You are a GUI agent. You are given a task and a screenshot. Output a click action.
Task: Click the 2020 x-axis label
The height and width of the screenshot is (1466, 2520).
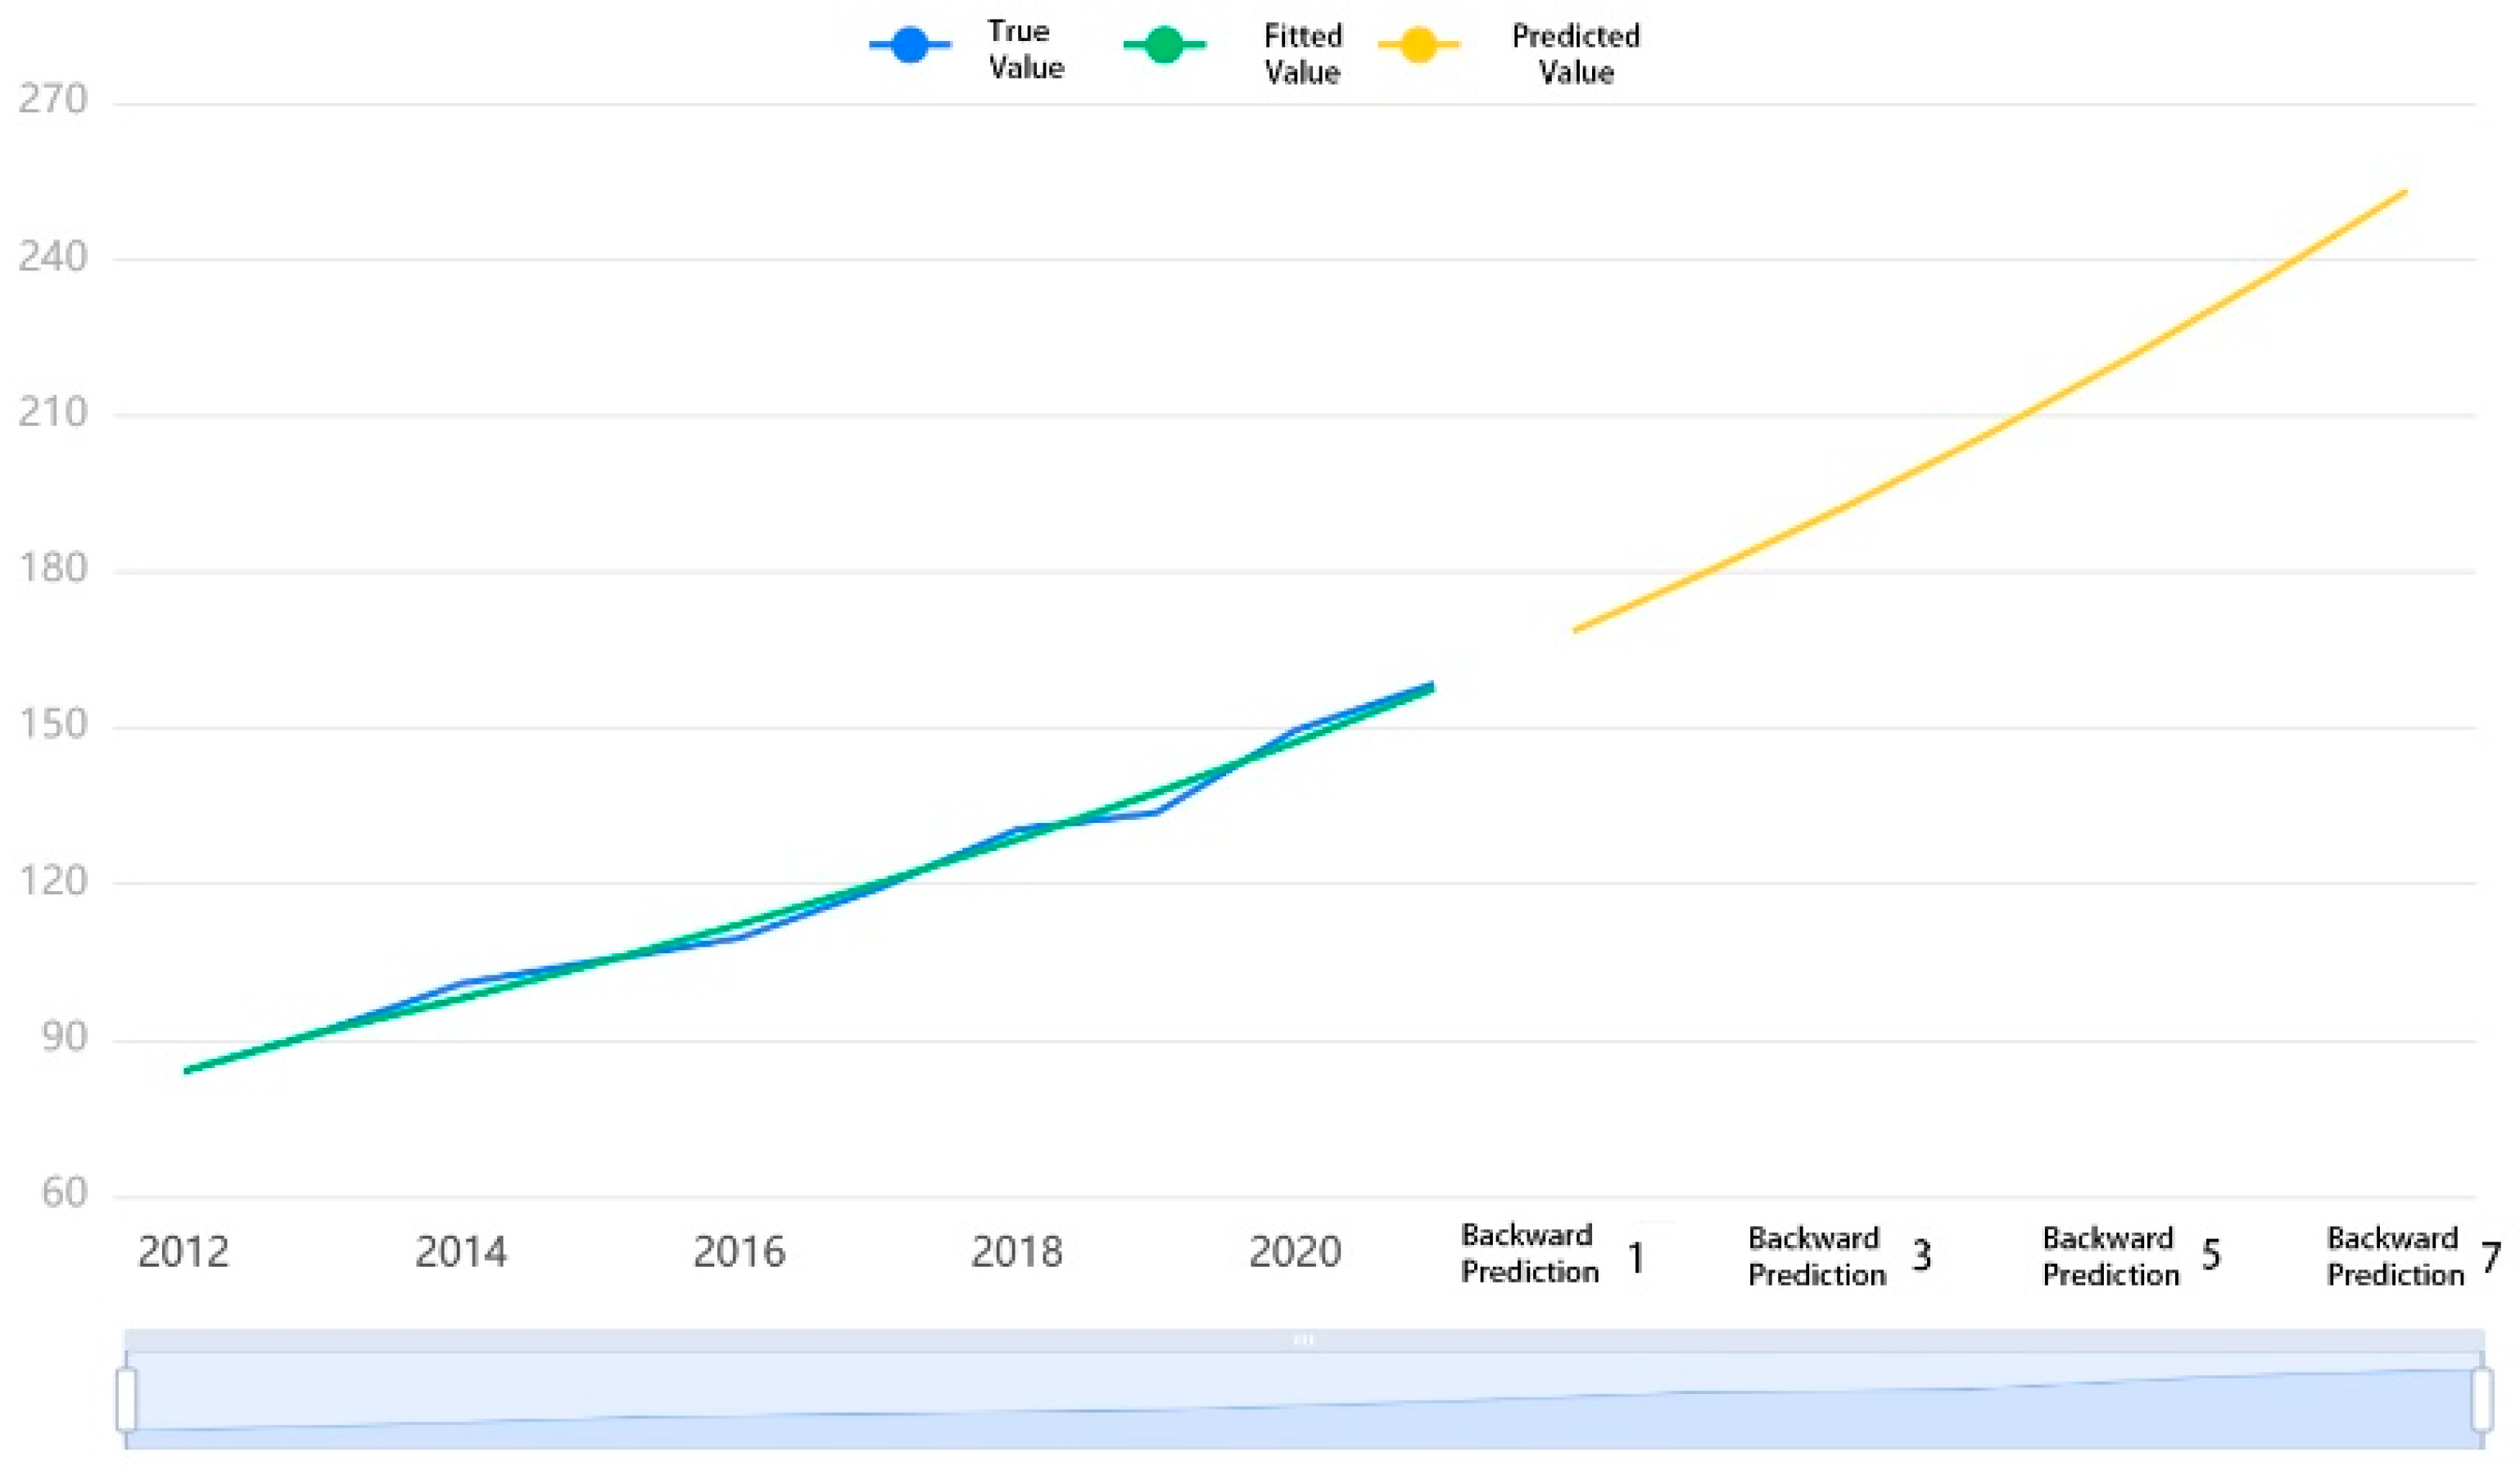point(1295,1252)
